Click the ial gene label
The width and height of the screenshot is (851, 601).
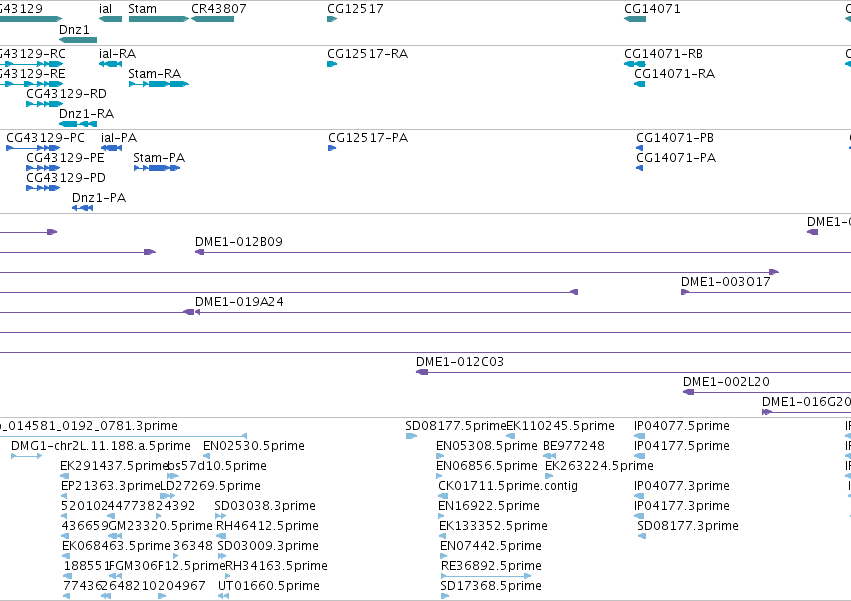(105, 9)
